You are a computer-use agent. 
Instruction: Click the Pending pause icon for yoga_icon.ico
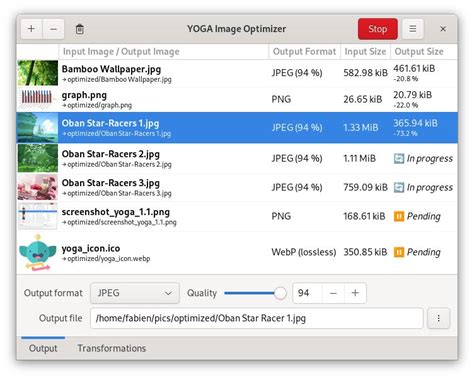tap(399, 252)
